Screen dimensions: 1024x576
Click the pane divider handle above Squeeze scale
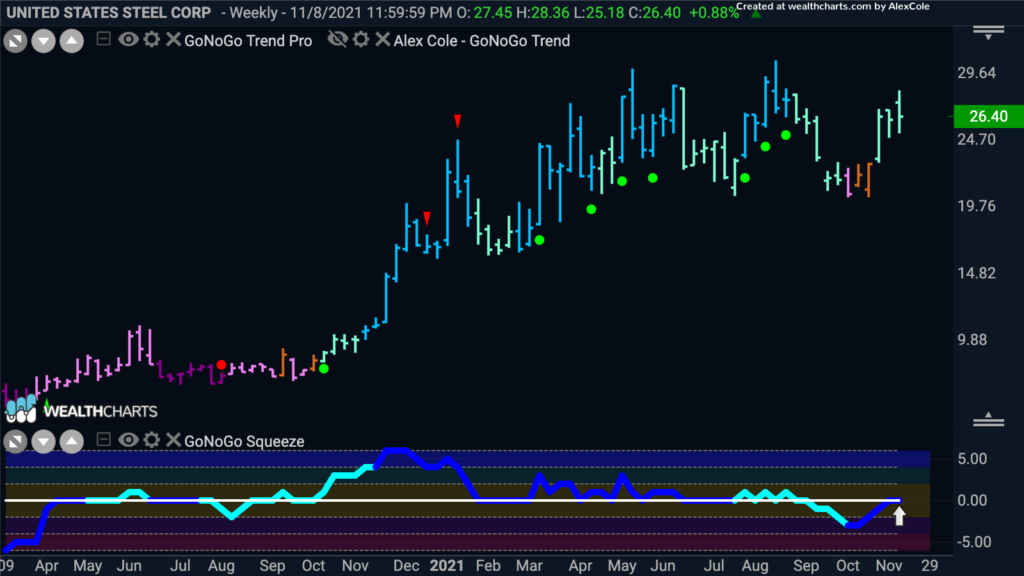tap(989, 420)
